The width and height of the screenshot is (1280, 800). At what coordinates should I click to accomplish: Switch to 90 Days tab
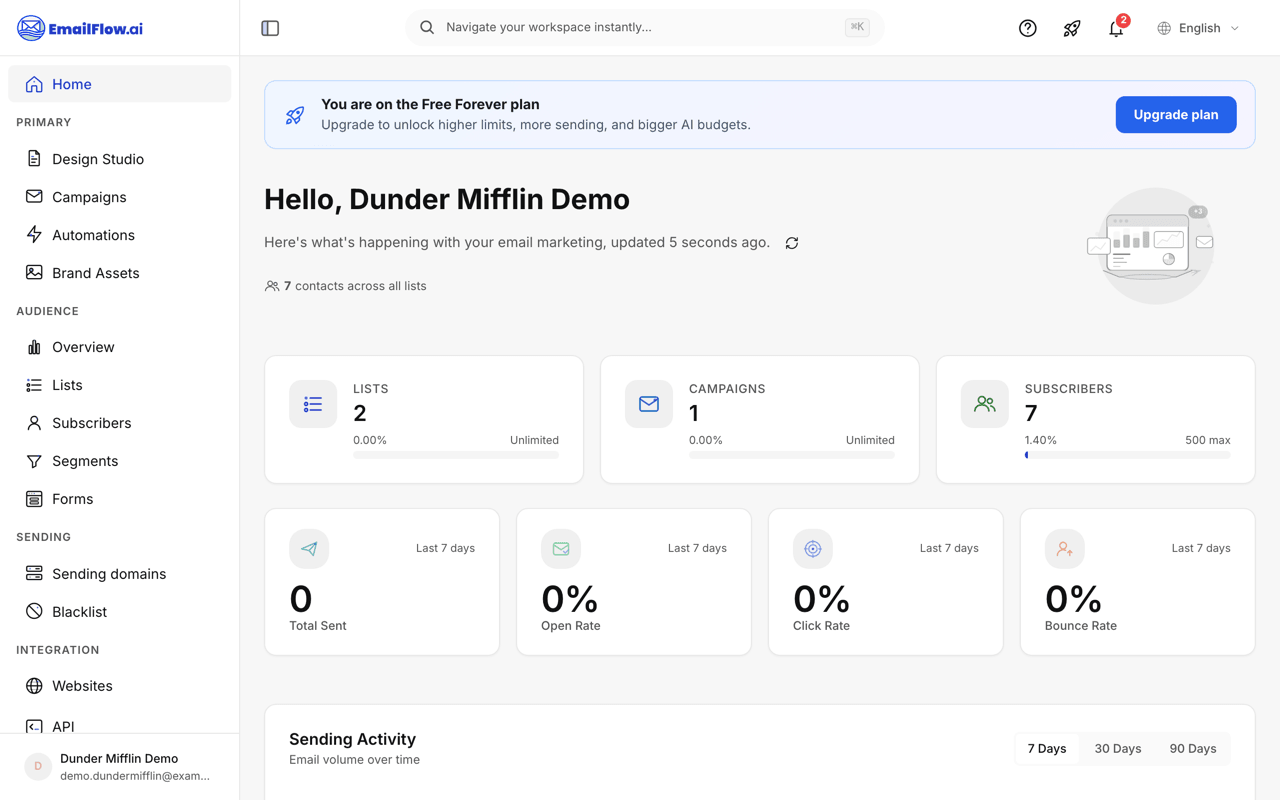1193,749
